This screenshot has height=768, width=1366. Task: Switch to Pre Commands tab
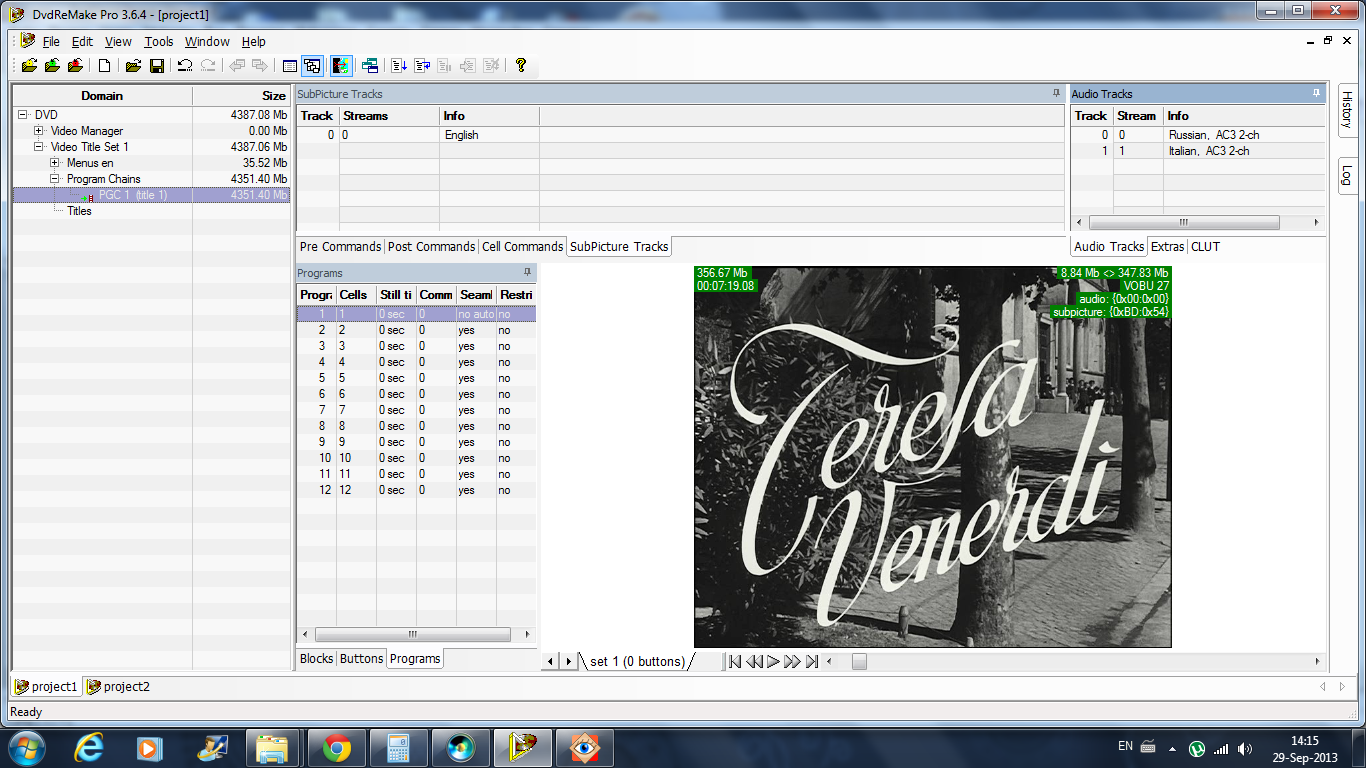[340, 247]
